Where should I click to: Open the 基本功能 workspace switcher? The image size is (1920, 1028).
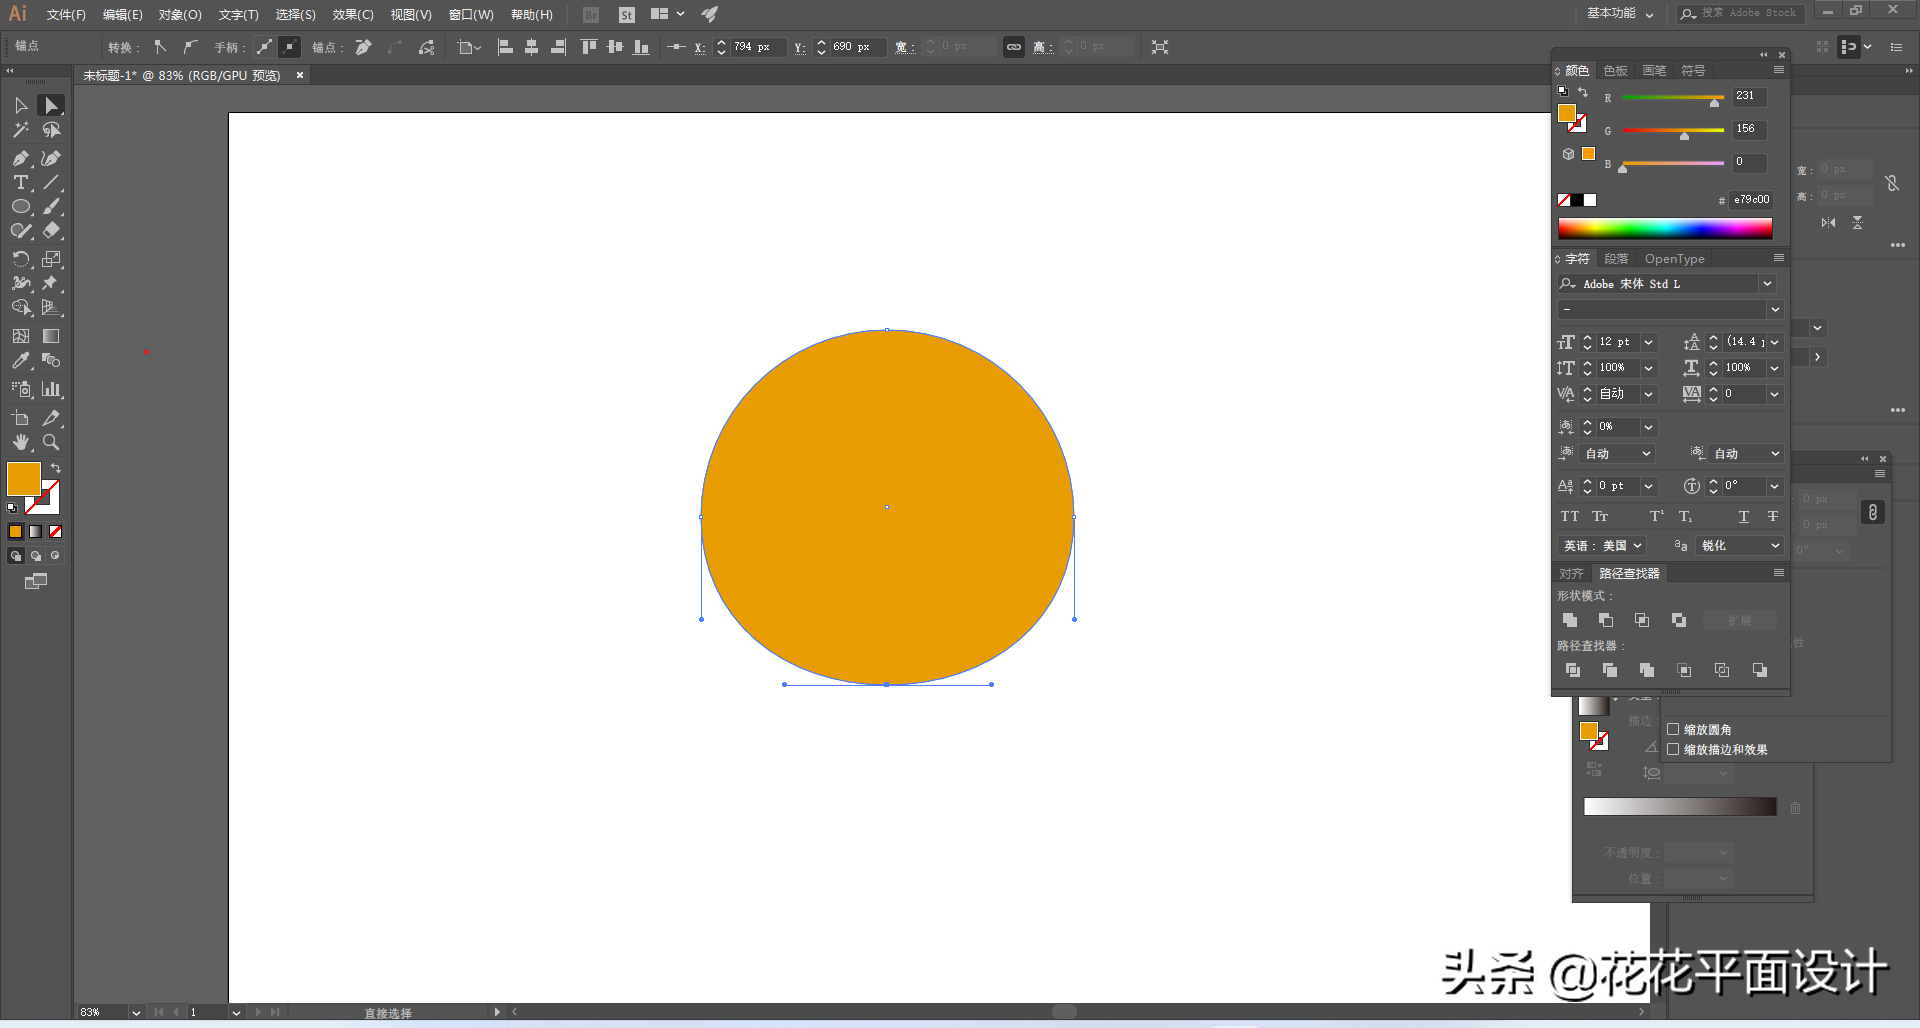point(1620,14)
